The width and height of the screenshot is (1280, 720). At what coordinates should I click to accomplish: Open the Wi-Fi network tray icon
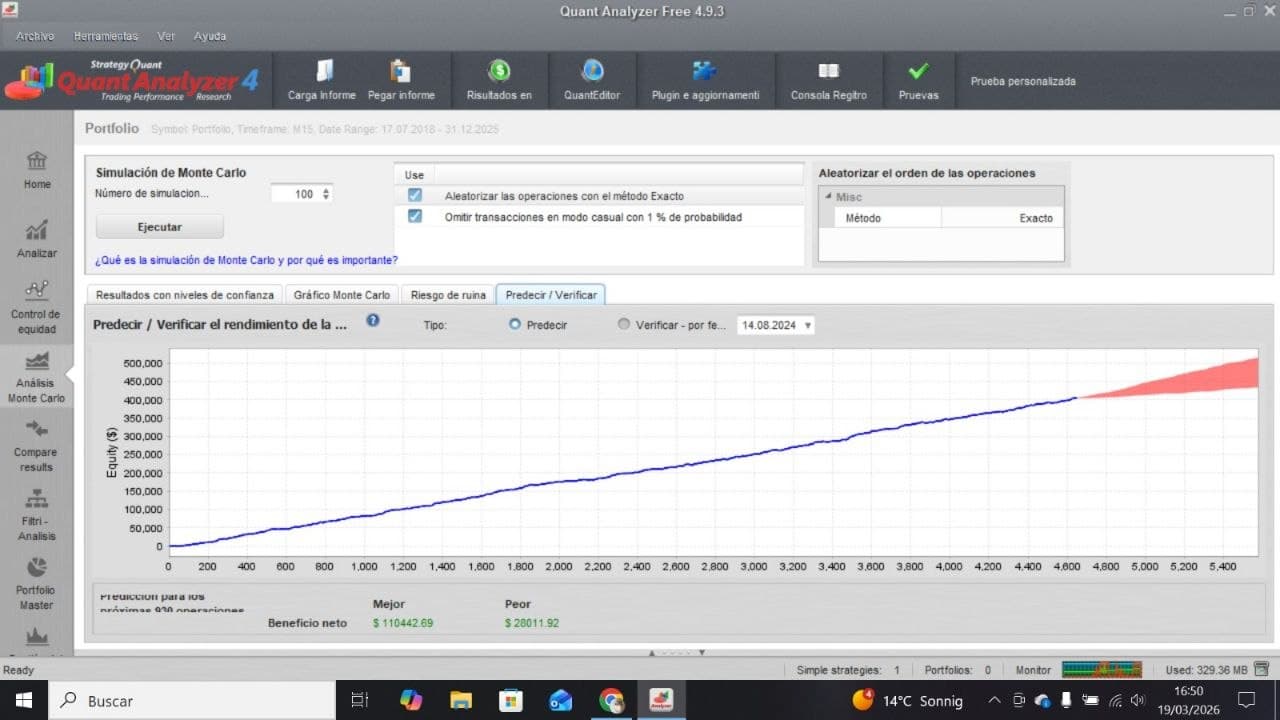point(1115,700)
